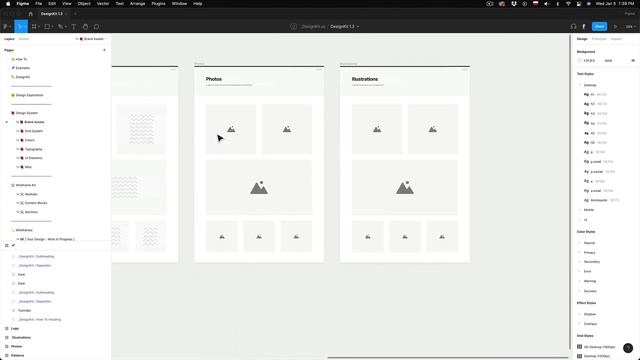640x360 pixels.
Task: Open the Plugins menu
Action: [158, 4]
